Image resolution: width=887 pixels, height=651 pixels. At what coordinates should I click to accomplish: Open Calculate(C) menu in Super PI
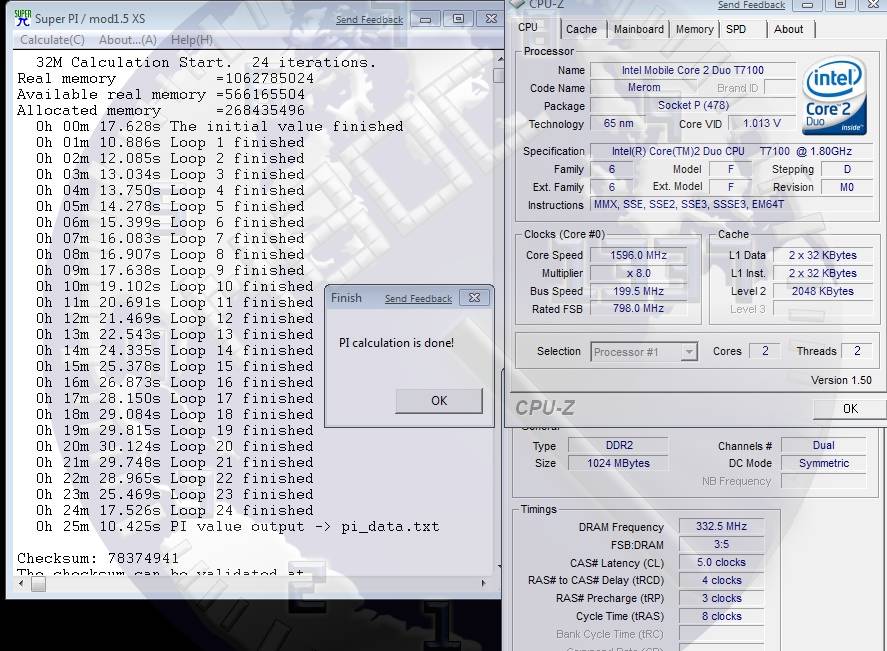tap(52, 40)
